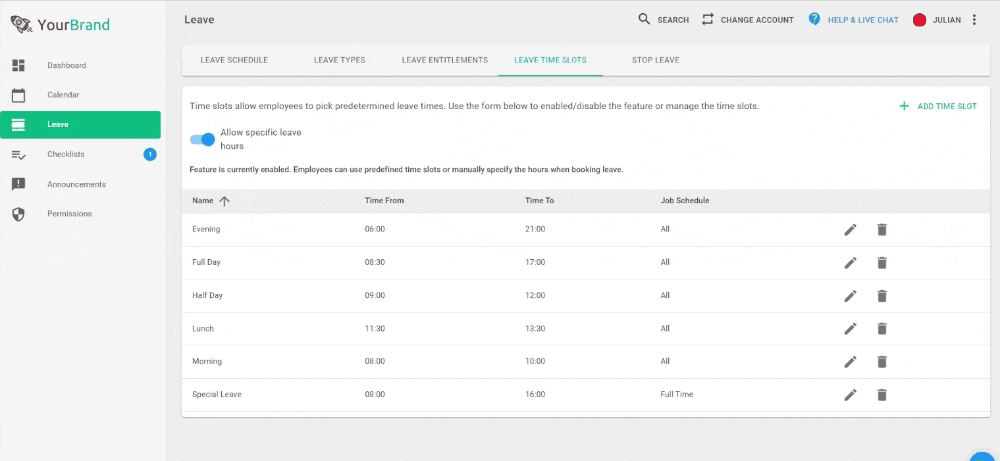Click the 21:00 time value

click(535, 229)
